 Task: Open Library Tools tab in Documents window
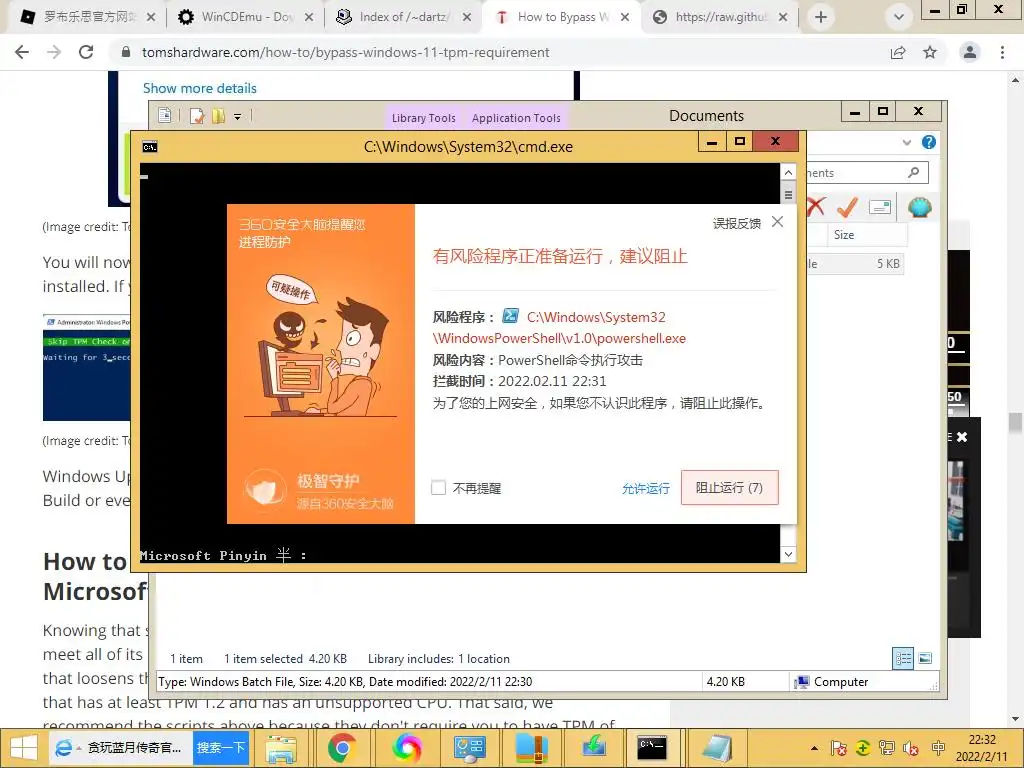coord(423,118)
